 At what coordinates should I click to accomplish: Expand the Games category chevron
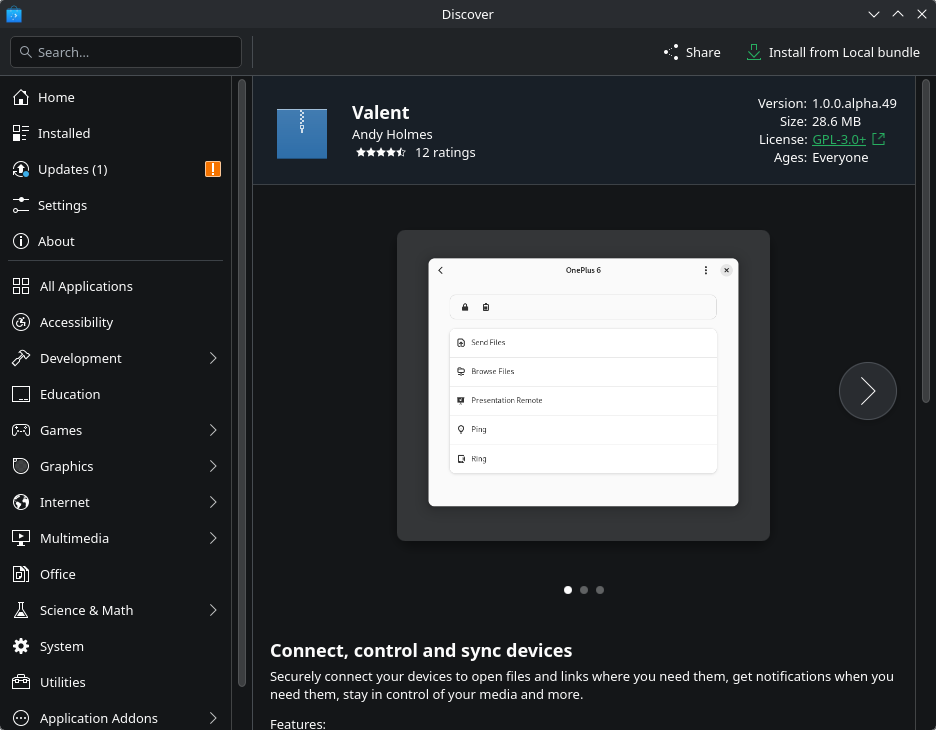[x=213, y=430]
